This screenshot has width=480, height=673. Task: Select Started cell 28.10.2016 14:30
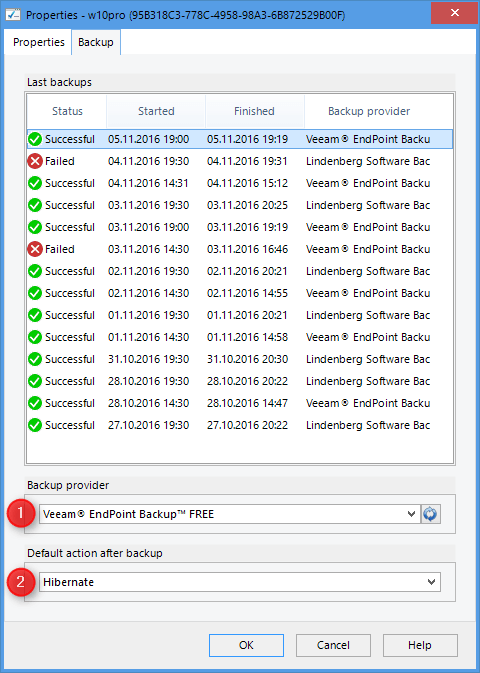point(149,403)
